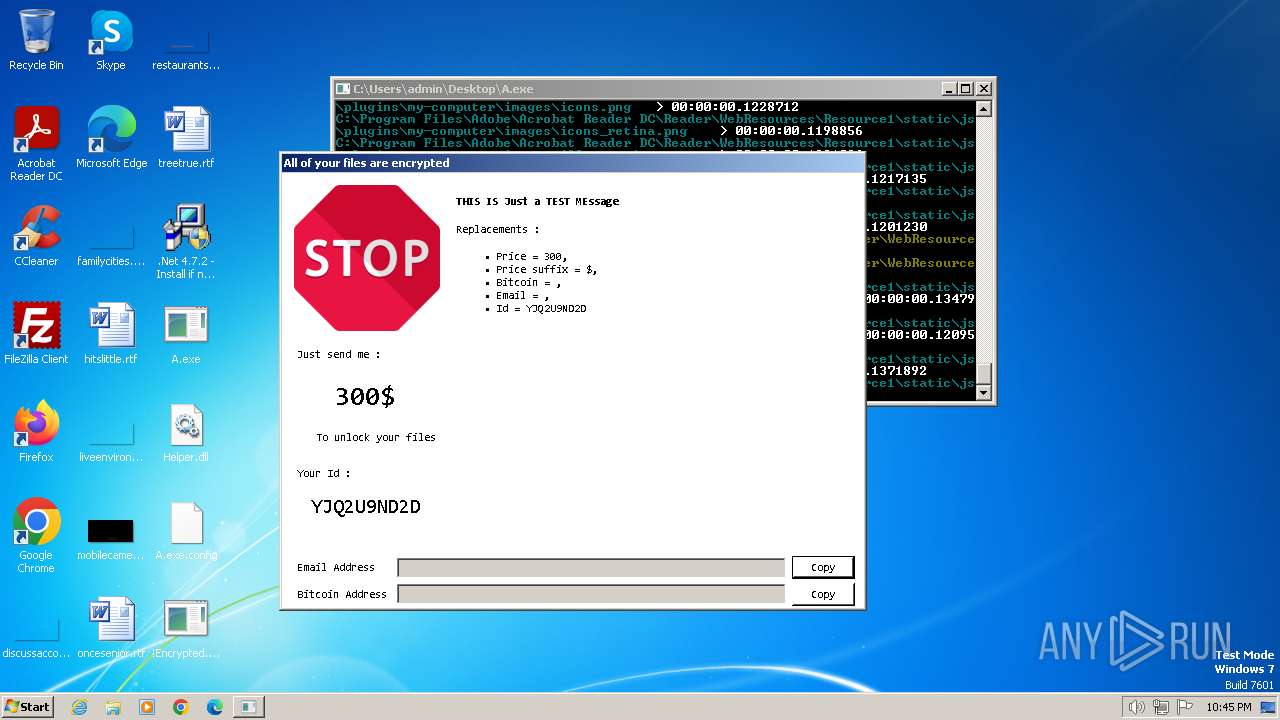The width and height of the screenshot is (1280, 720).
Task: Launch Skype from the desktop
Action: pyautogui.click(x=110, y=40)
